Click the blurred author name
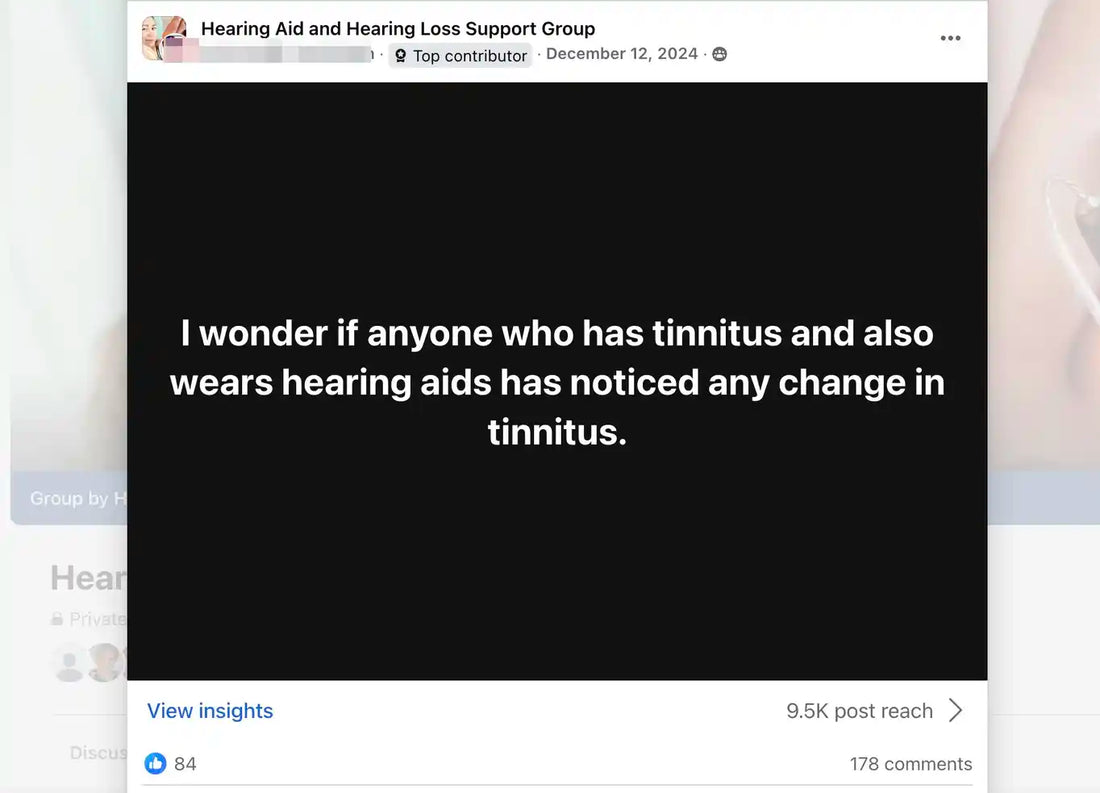 (288, 55)
